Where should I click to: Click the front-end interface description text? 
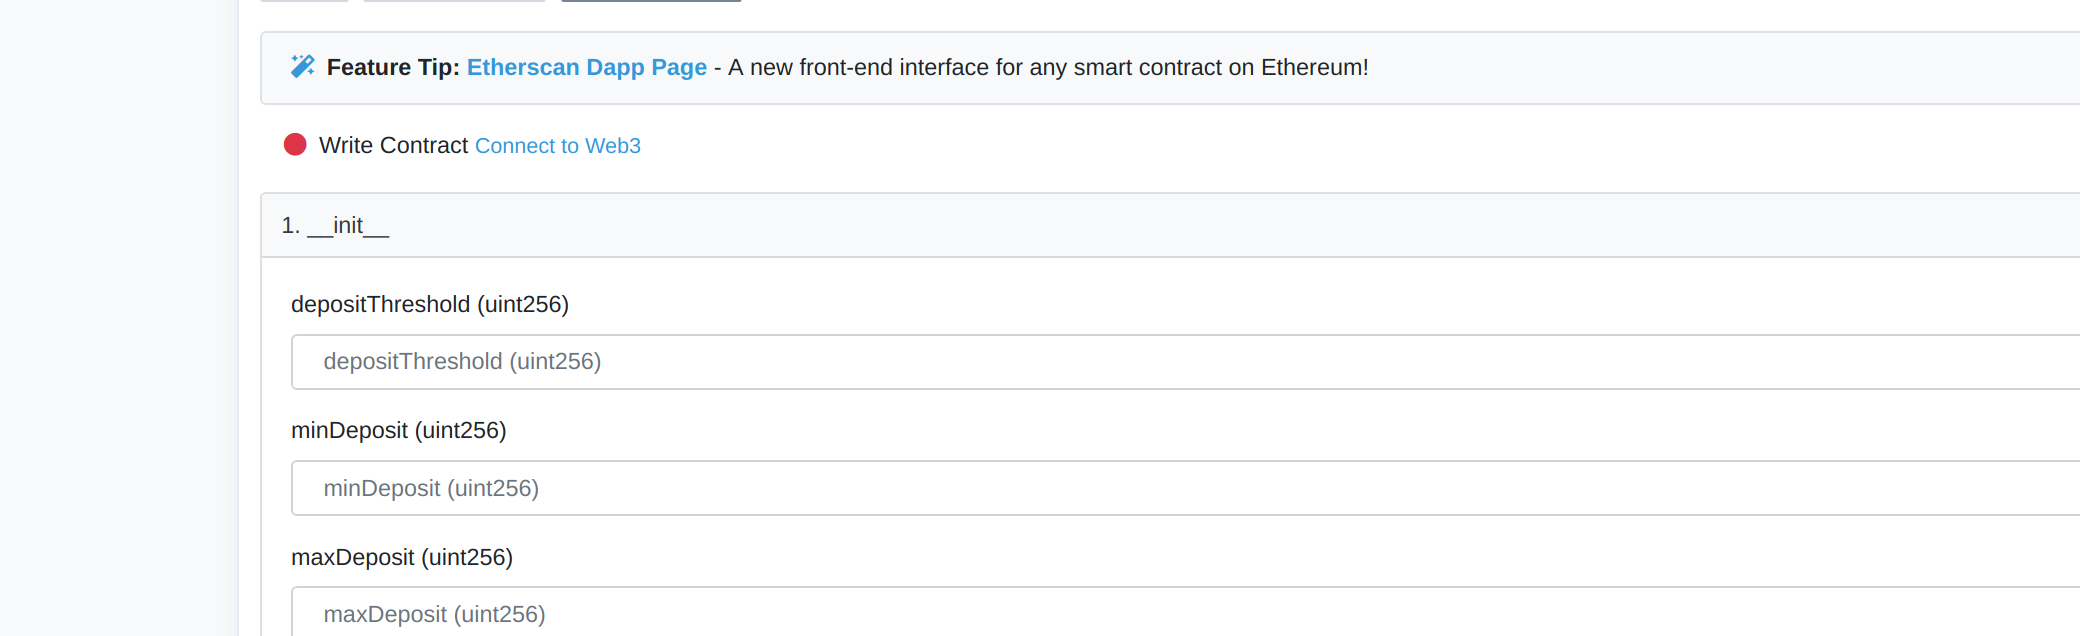coord(1048,67)
